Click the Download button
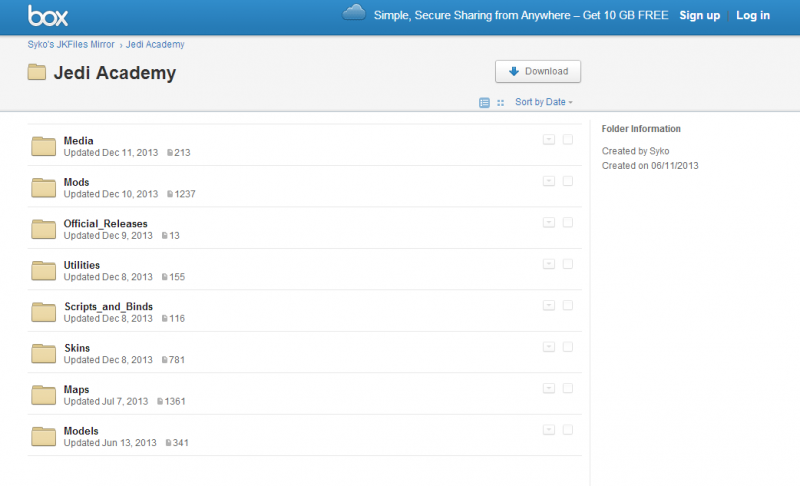This screenshot has width=800, height=486. coord(538,71)
